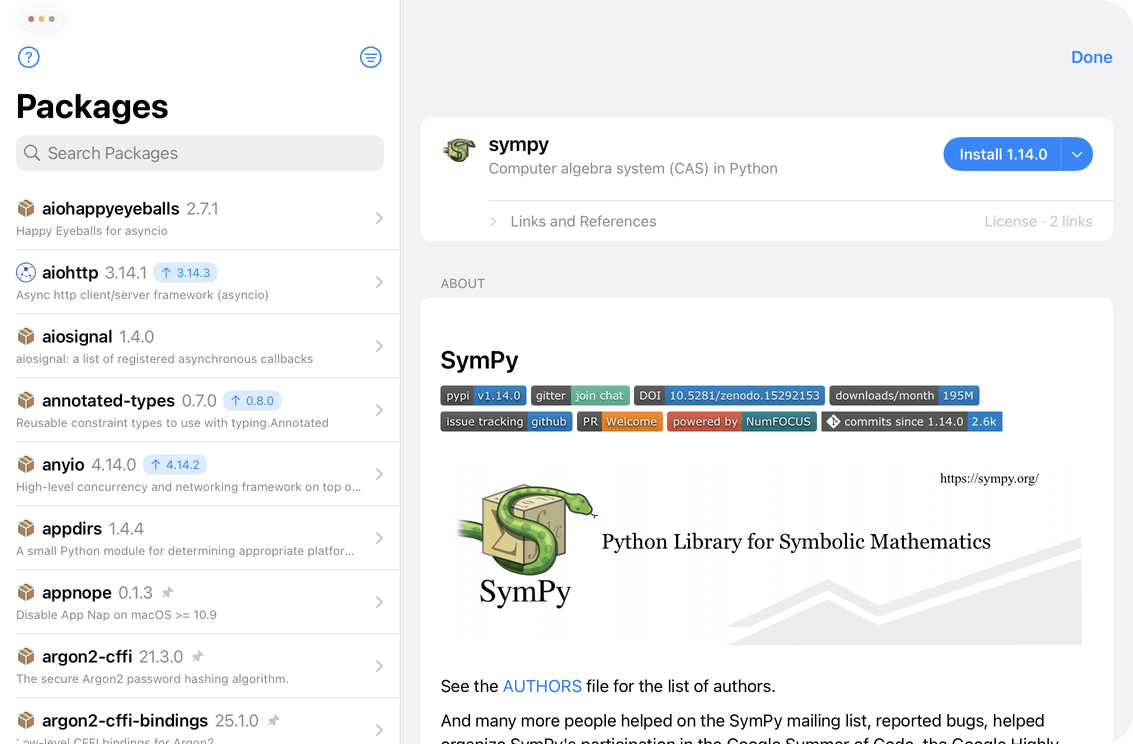The height and width of the screenshot is (744, 1133).
Task: Click 'Computer algebra system (CAS) in Python' subtitle
Action: [x=633, y=168]
